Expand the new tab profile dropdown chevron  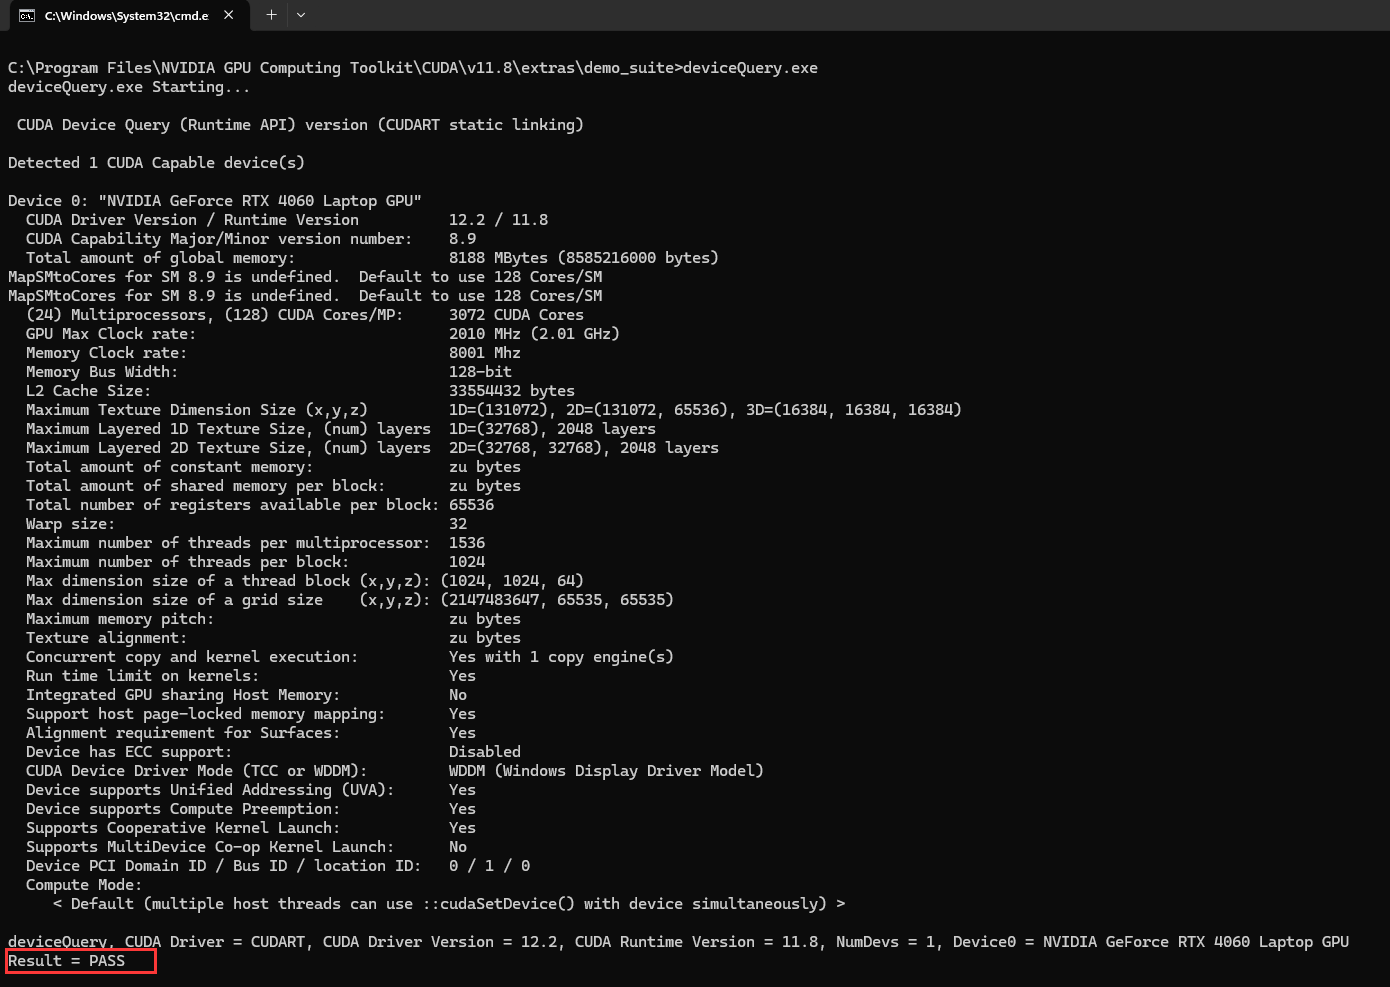301,15
